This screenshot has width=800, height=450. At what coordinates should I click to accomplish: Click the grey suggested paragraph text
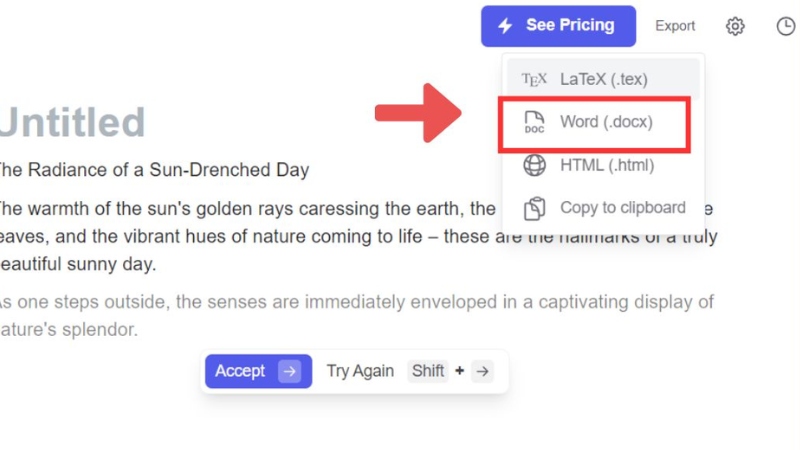pyautogui.click(x=357, y=315)
